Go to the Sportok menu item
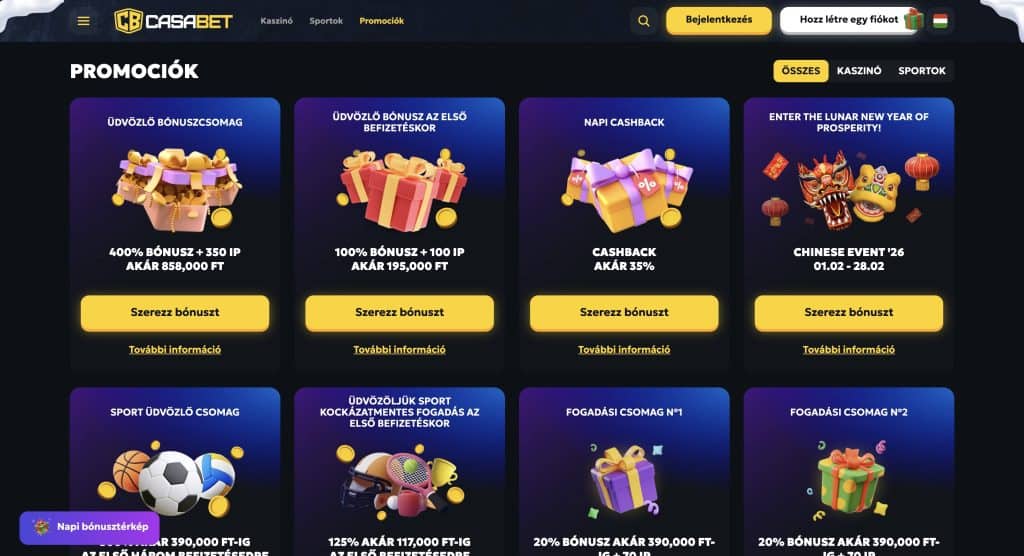Viewport: 1024px width, 556px height. point(326,21)
